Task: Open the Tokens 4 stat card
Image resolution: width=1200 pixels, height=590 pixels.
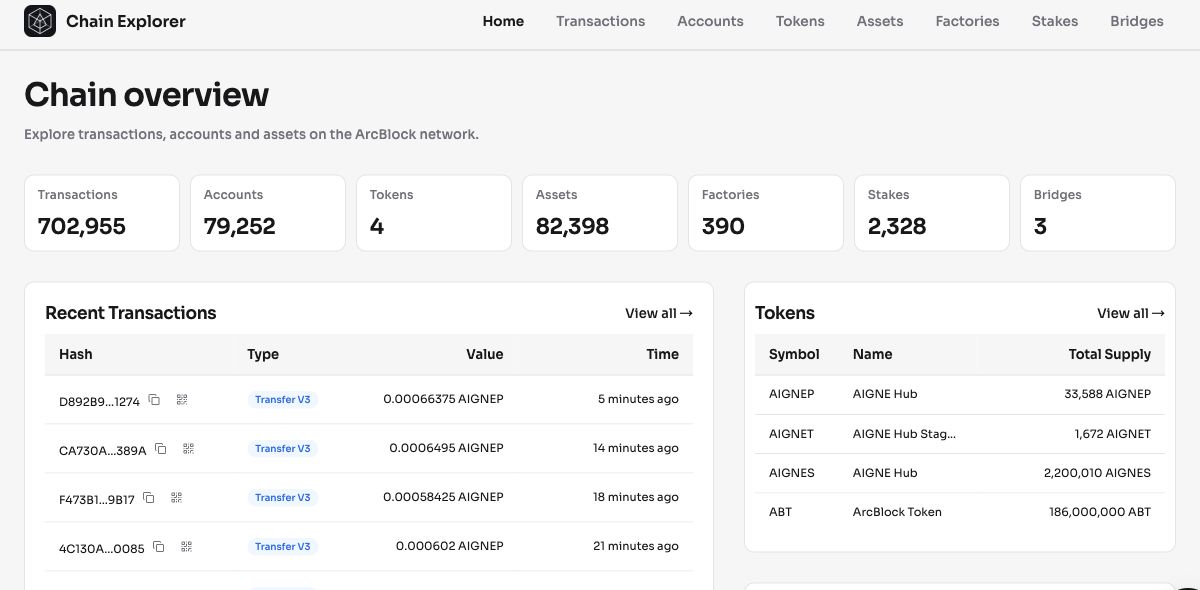Action: [x=434, y=213]
